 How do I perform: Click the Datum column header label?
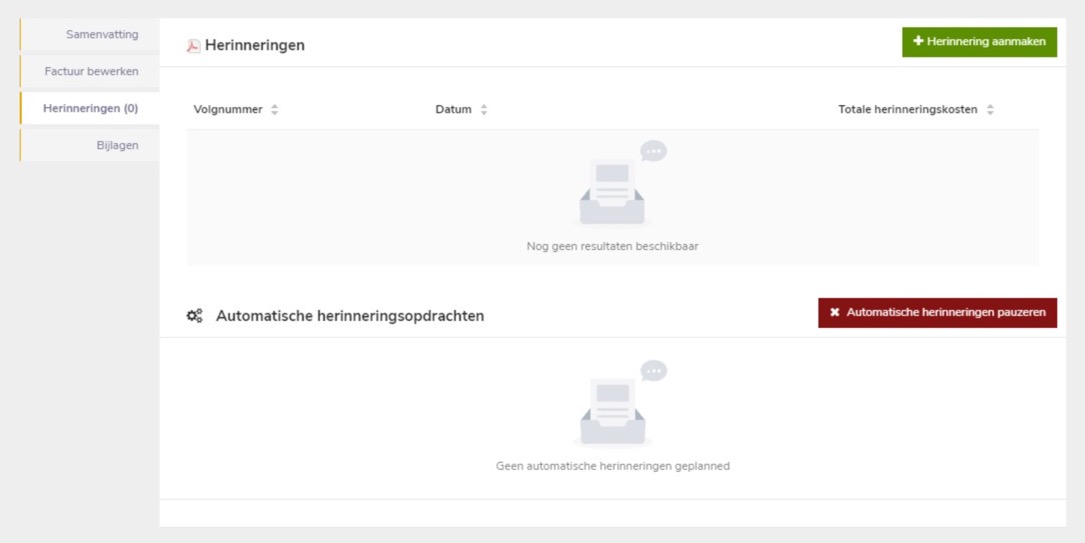pos(453,110)
